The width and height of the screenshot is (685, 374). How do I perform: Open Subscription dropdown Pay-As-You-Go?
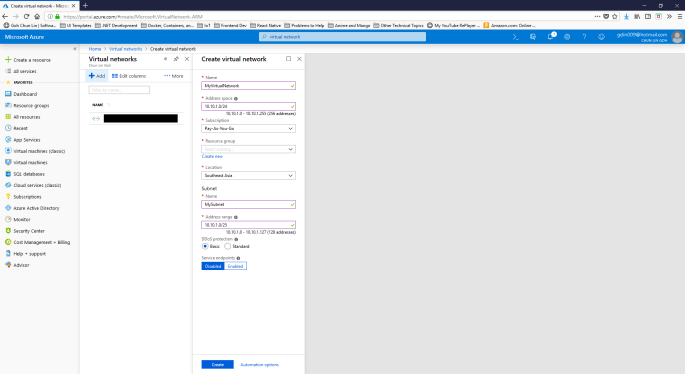(248, 128)
